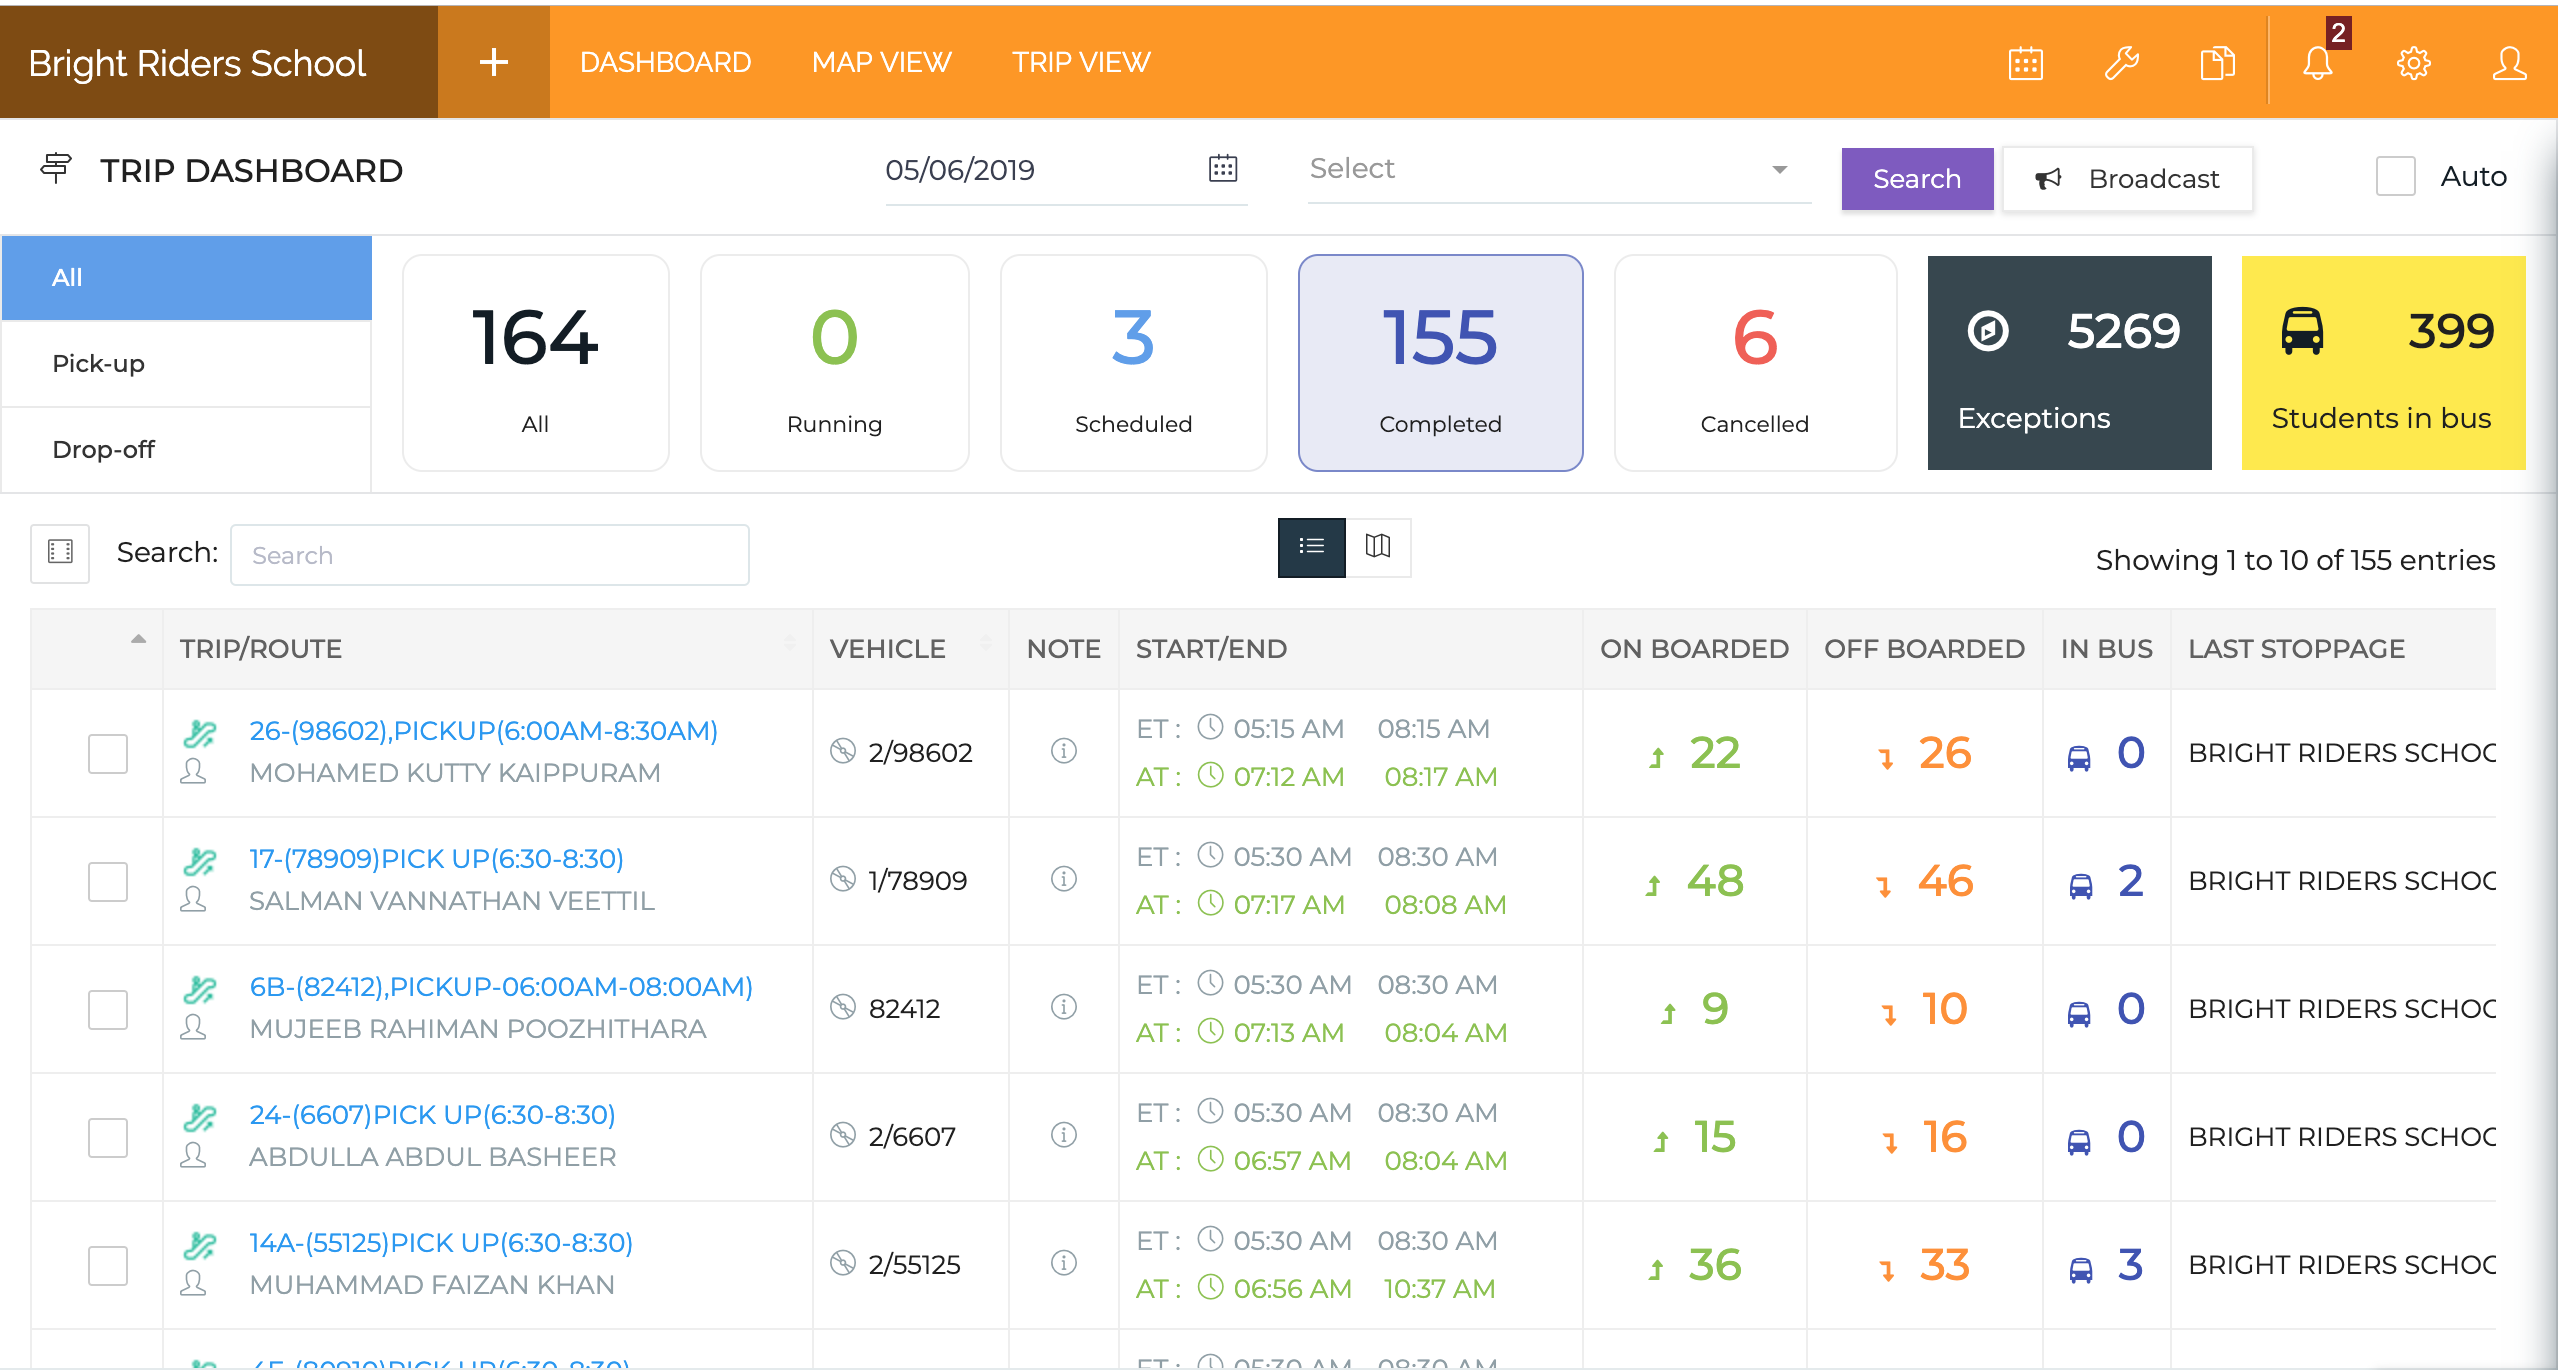The image size is (2558, 1370).
Task: Click note info icon for vehicle 2/6607
Action: click(1064, 1135)
